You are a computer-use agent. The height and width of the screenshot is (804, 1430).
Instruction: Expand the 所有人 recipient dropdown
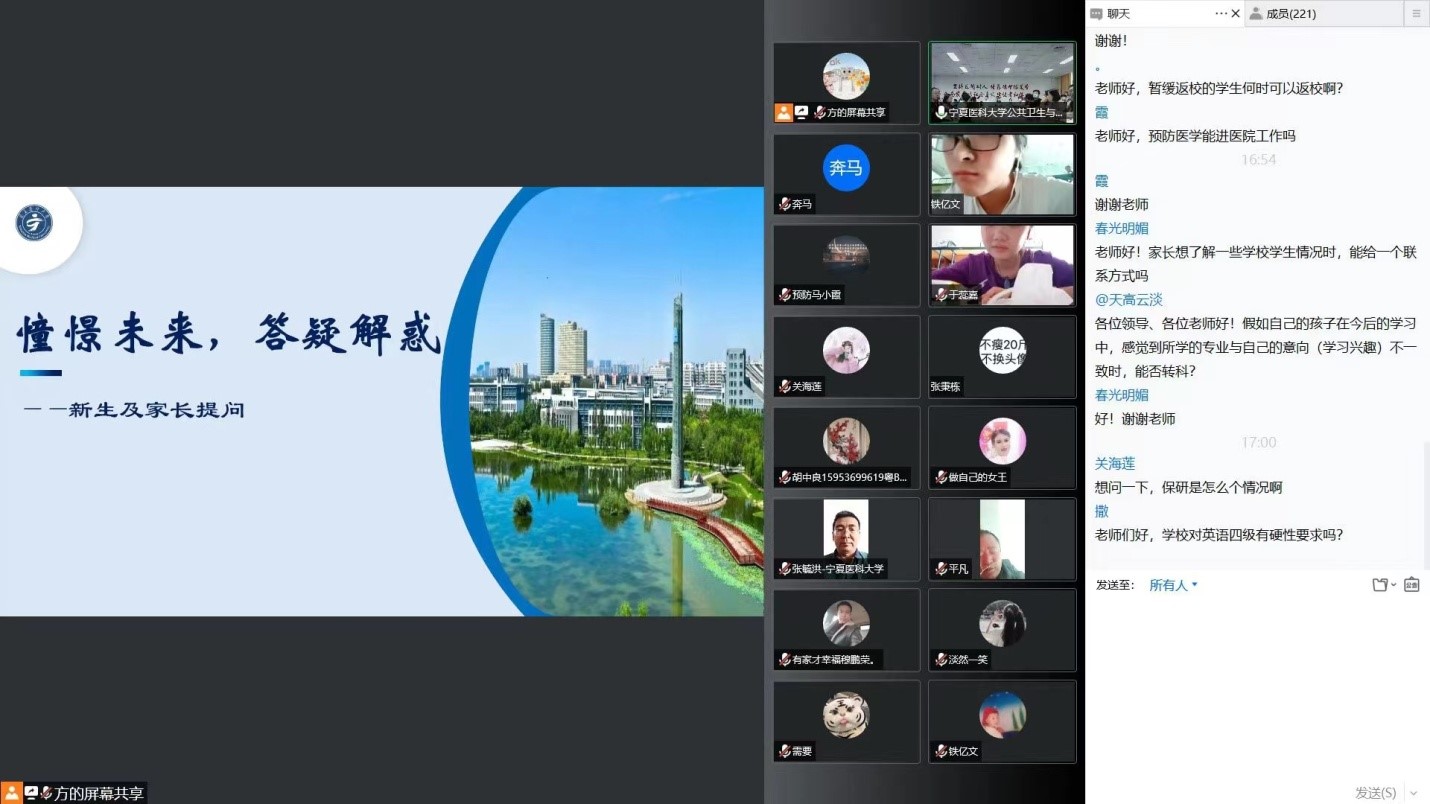[1173, 585]
